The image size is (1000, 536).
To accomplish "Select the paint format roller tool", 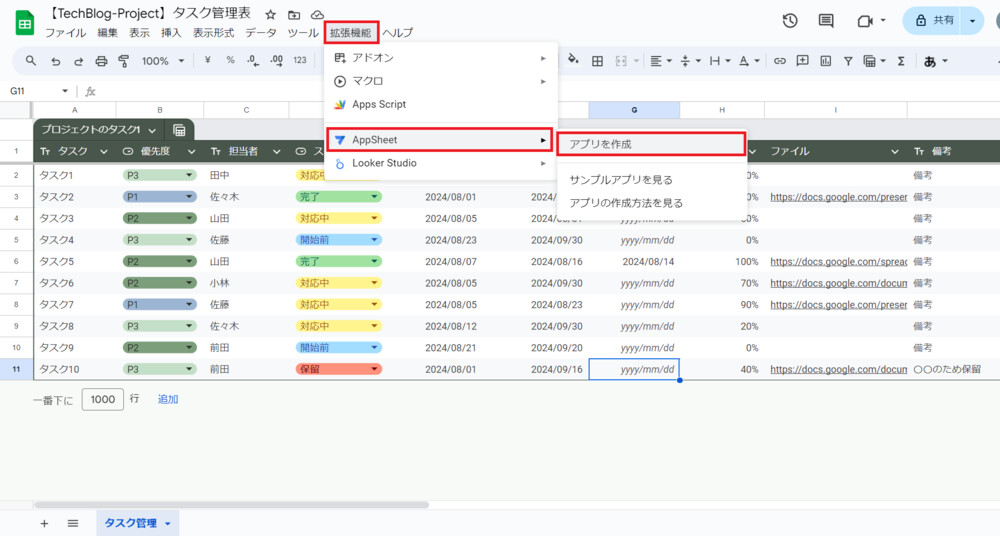I will click(x=124, y=61).
